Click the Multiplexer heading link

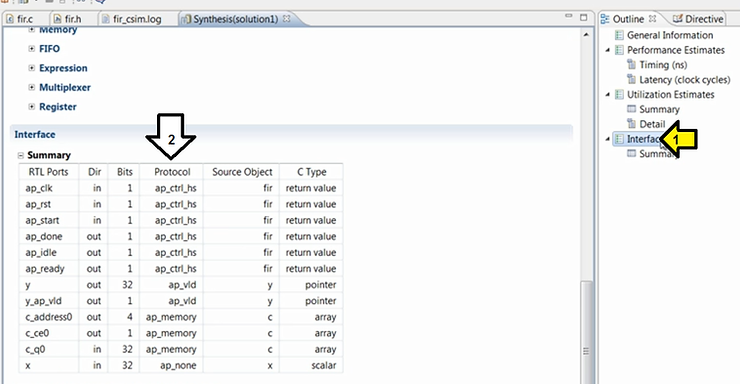tap(65, 87)
